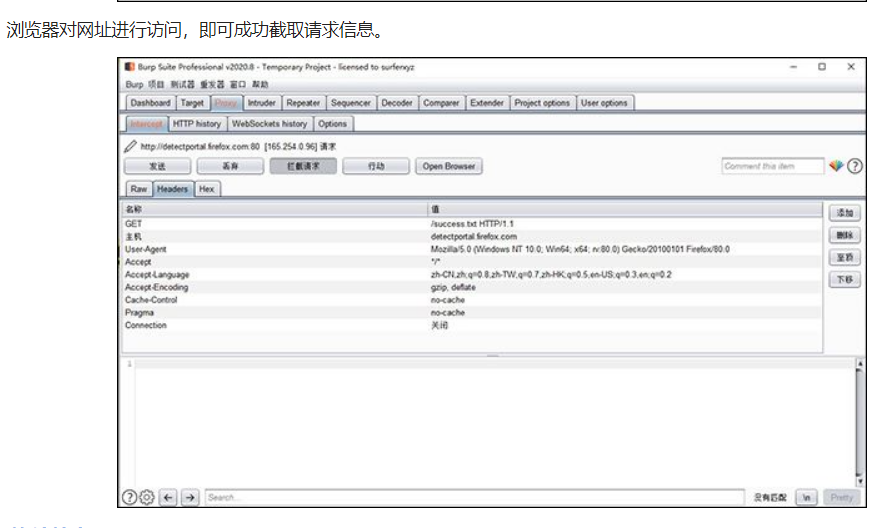Switch to the Target tab
883x528 pixels.
coord(192,103)
